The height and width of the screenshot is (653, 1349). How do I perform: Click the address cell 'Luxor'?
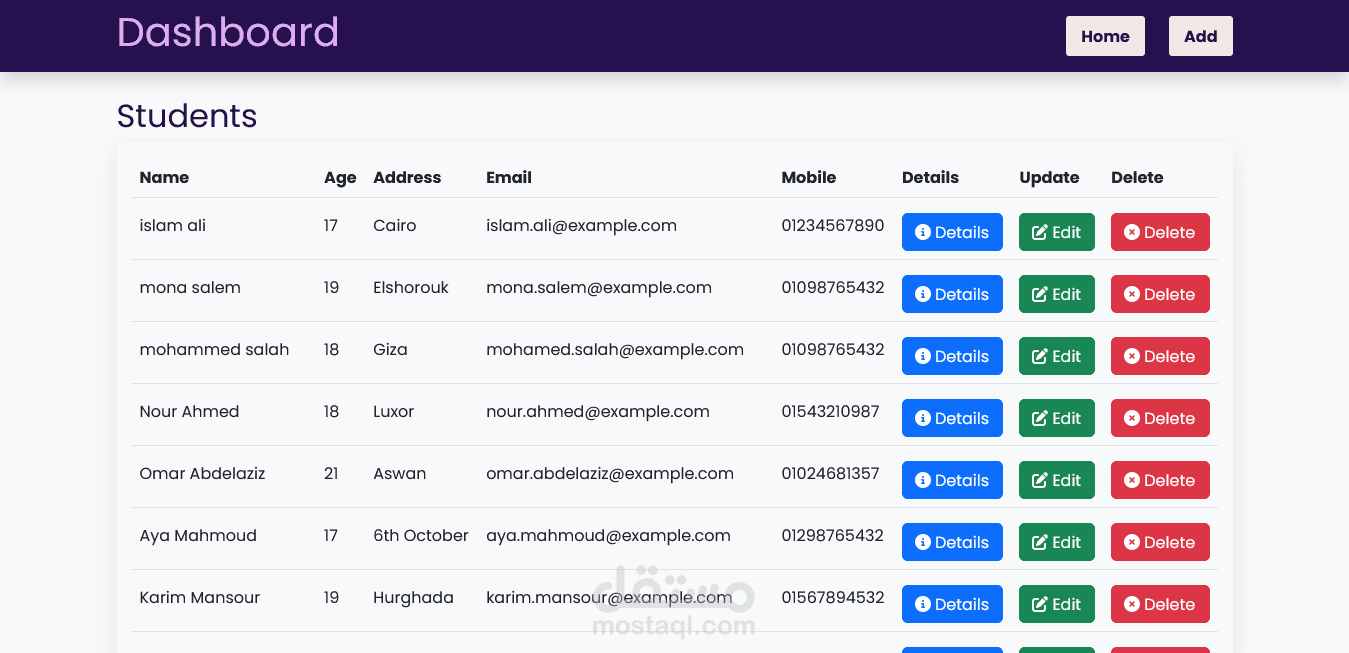393,411
